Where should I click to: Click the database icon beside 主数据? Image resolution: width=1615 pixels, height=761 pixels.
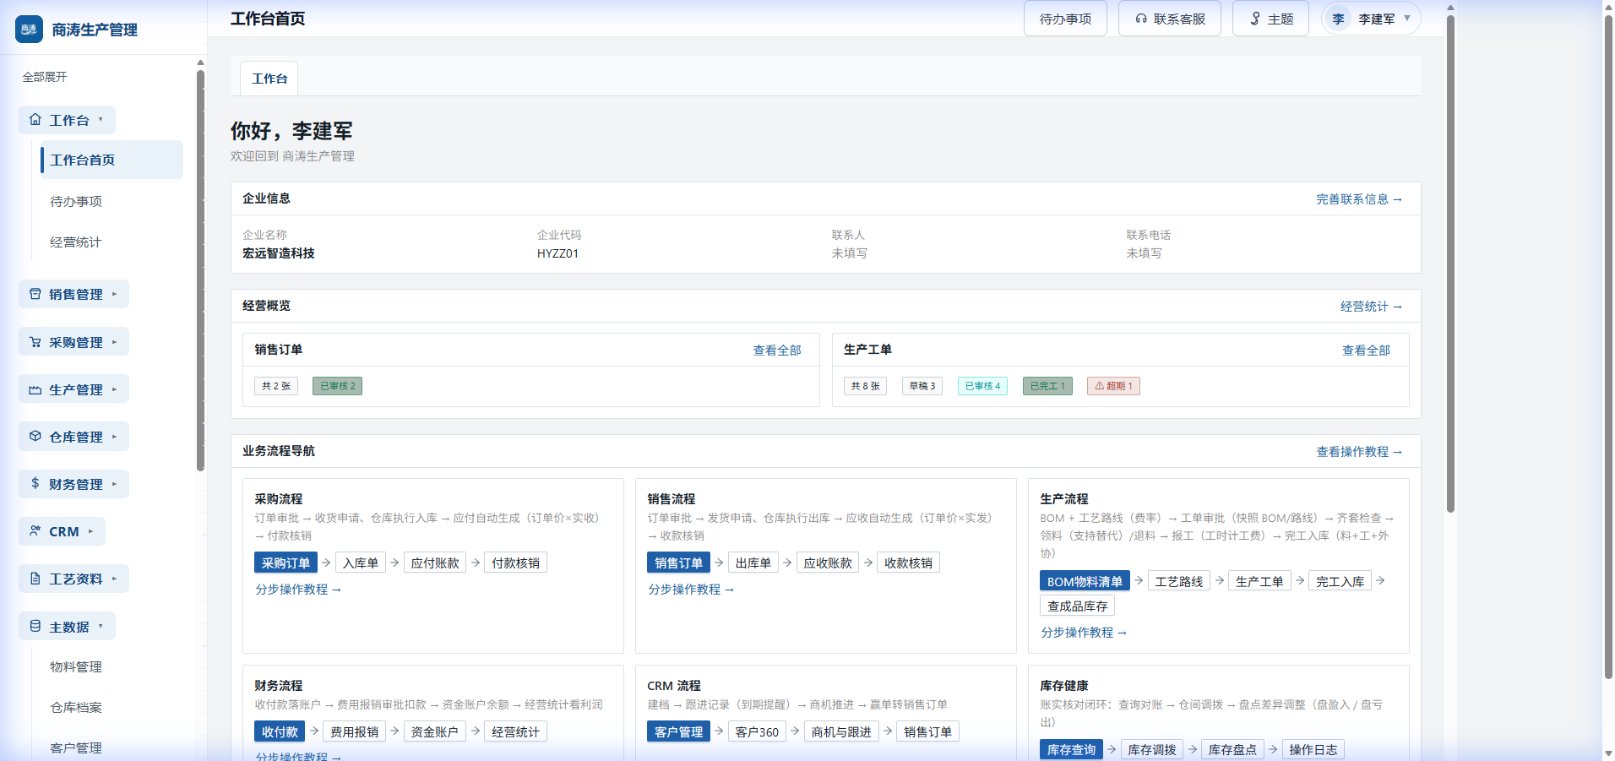[x=35, y=627]
